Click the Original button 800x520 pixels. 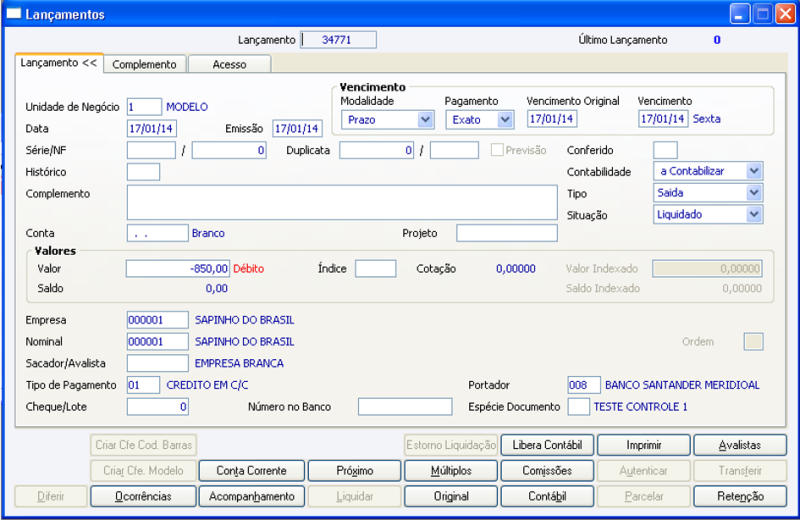(x=451, y=496)
